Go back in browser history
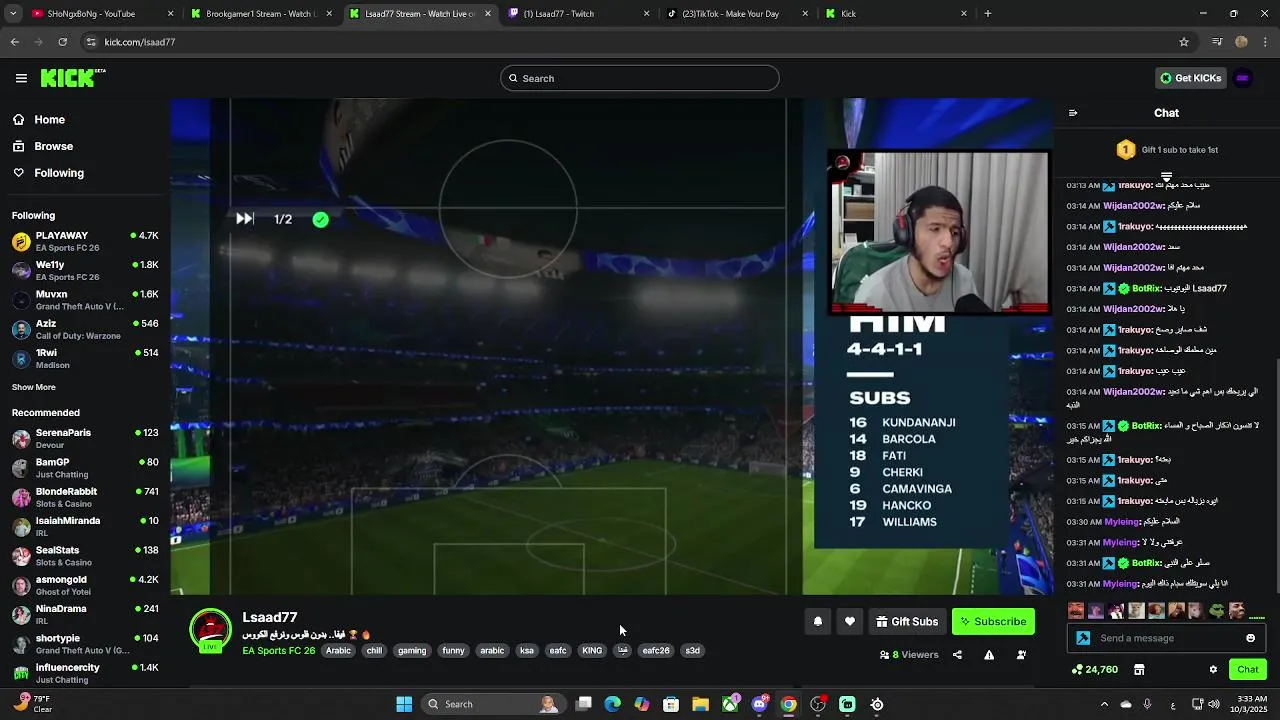This screenshot has height=720, width=1280. coord(14,42)
